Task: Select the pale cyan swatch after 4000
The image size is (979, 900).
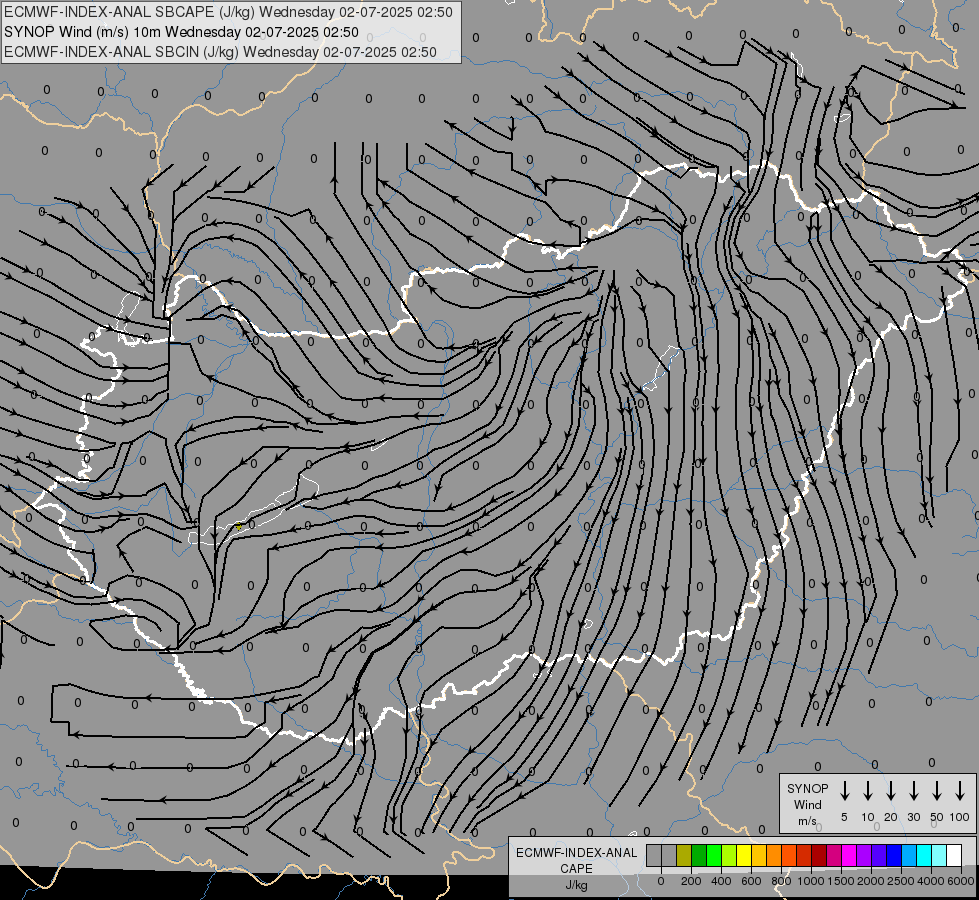Action: (940, 855)
